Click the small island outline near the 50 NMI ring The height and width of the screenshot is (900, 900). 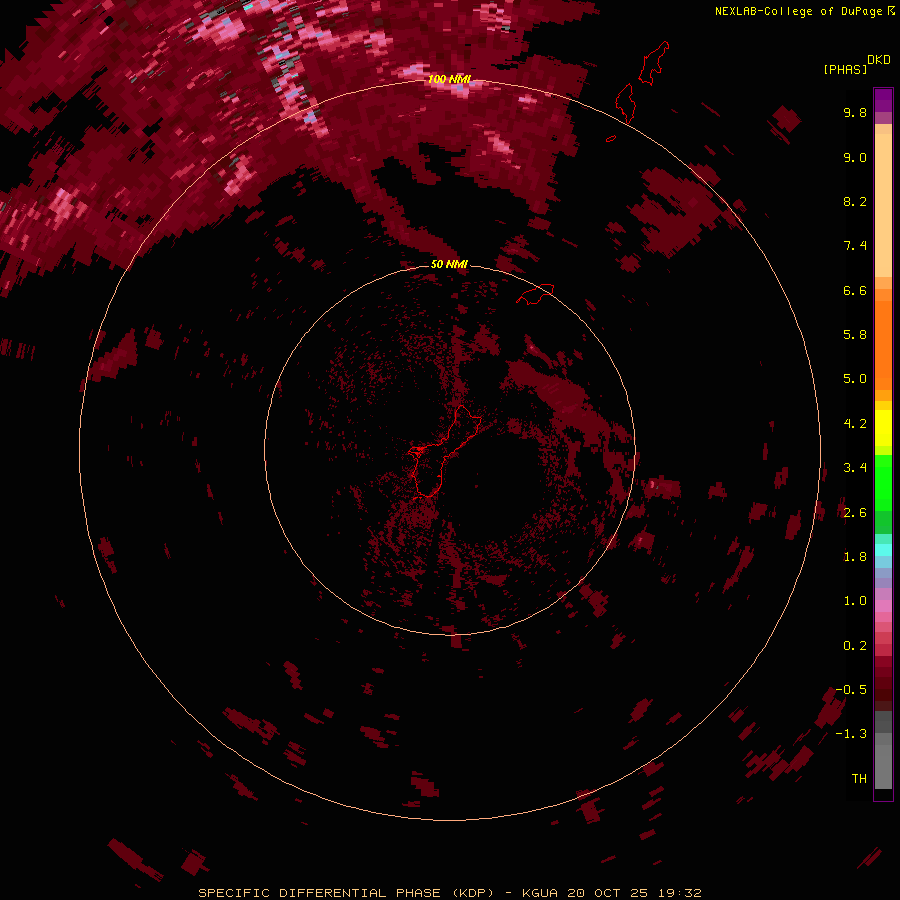[536, 294]
